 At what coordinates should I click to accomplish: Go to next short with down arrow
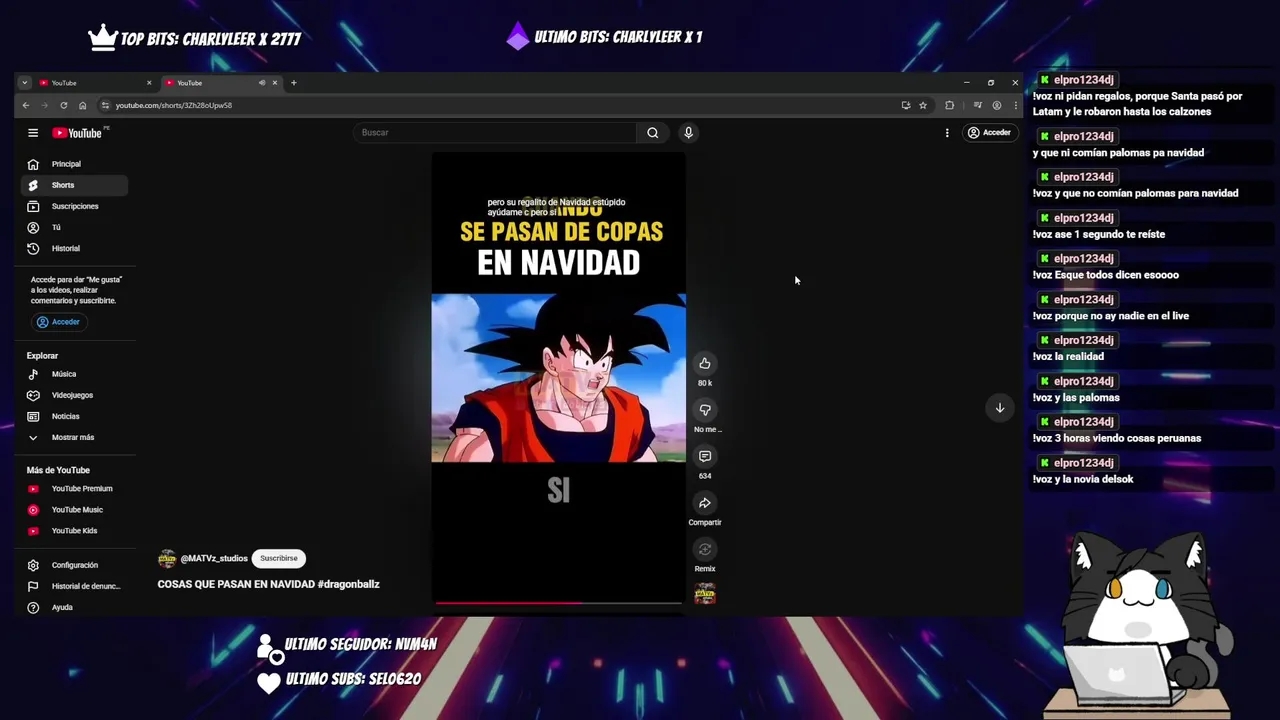999,407
